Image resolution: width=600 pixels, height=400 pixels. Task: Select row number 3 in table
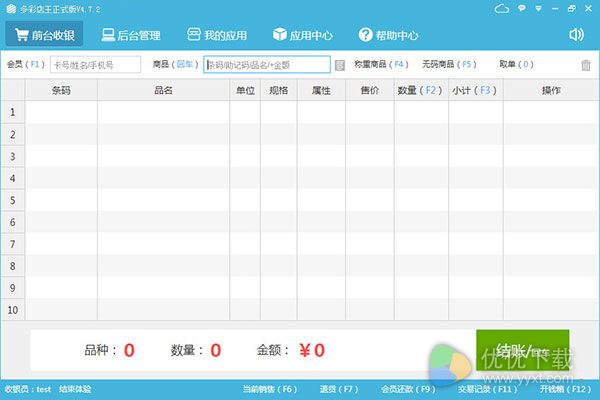(13, 156)
